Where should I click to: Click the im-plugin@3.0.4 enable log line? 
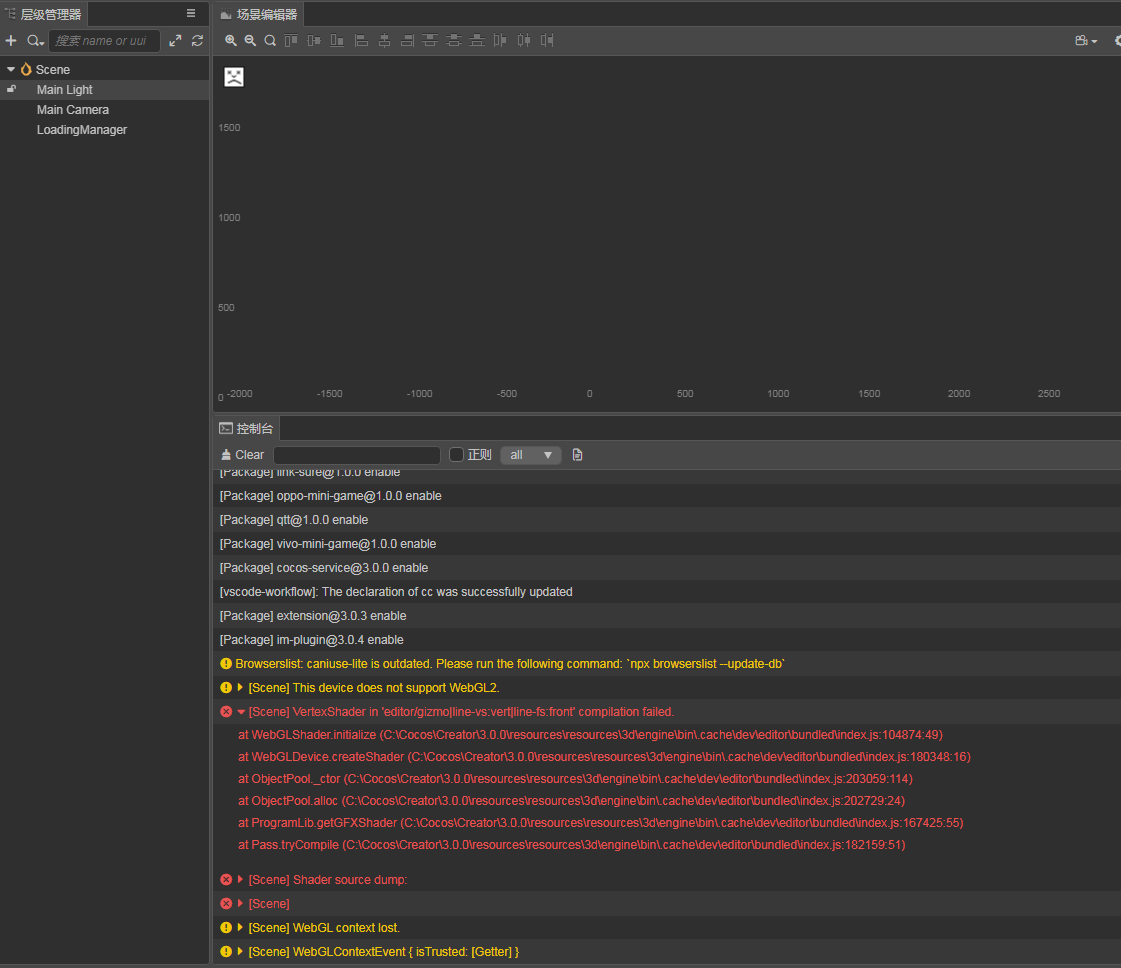coord(312,640)
